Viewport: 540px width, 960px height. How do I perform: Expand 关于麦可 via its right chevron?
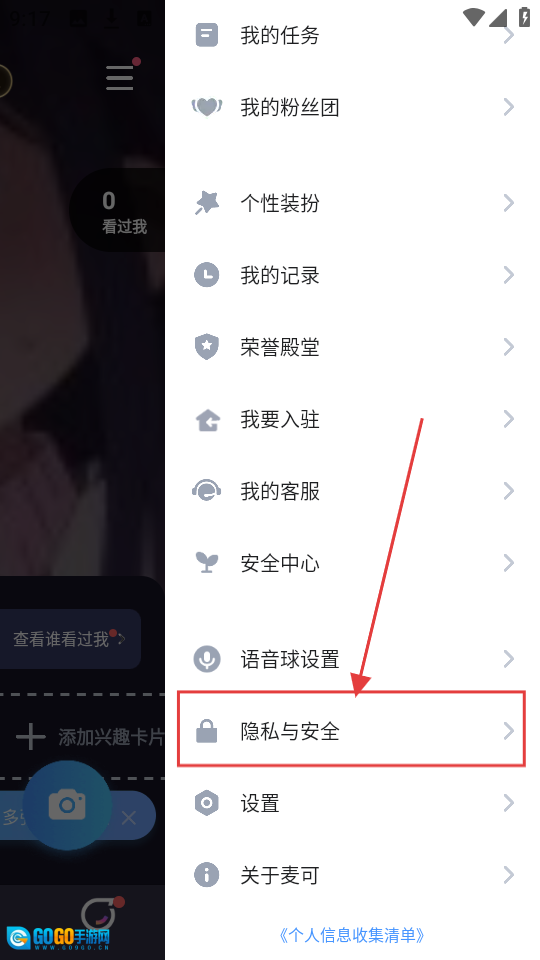point(508,876)
